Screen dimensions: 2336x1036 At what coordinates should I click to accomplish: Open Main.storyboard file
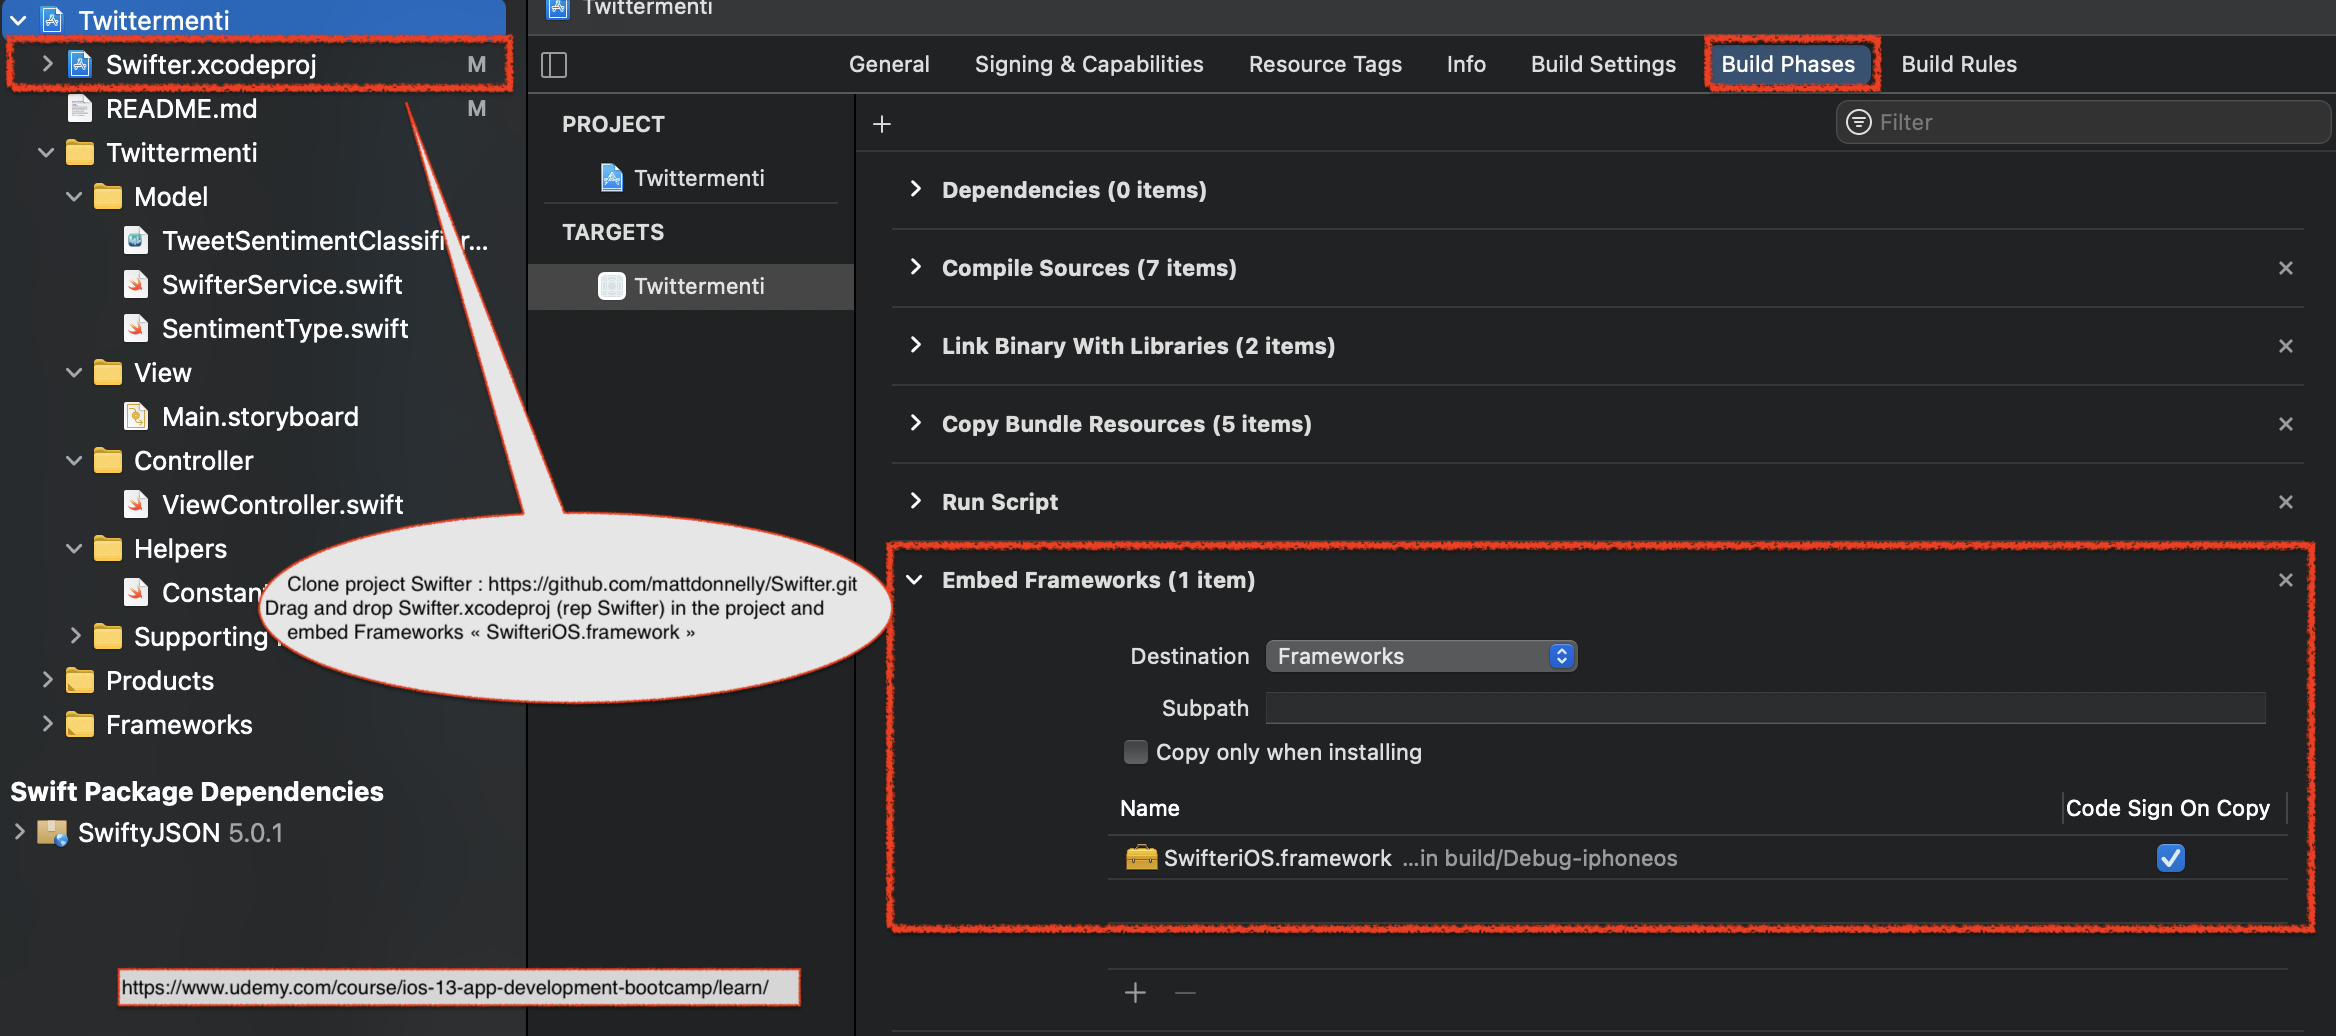point(242,417)
